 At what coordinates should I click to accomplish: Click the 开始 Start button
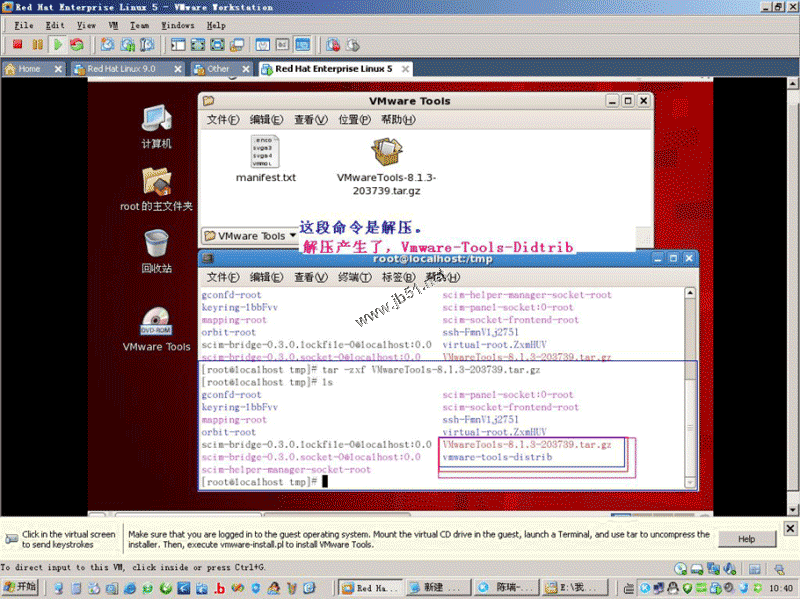pos(20,587)
